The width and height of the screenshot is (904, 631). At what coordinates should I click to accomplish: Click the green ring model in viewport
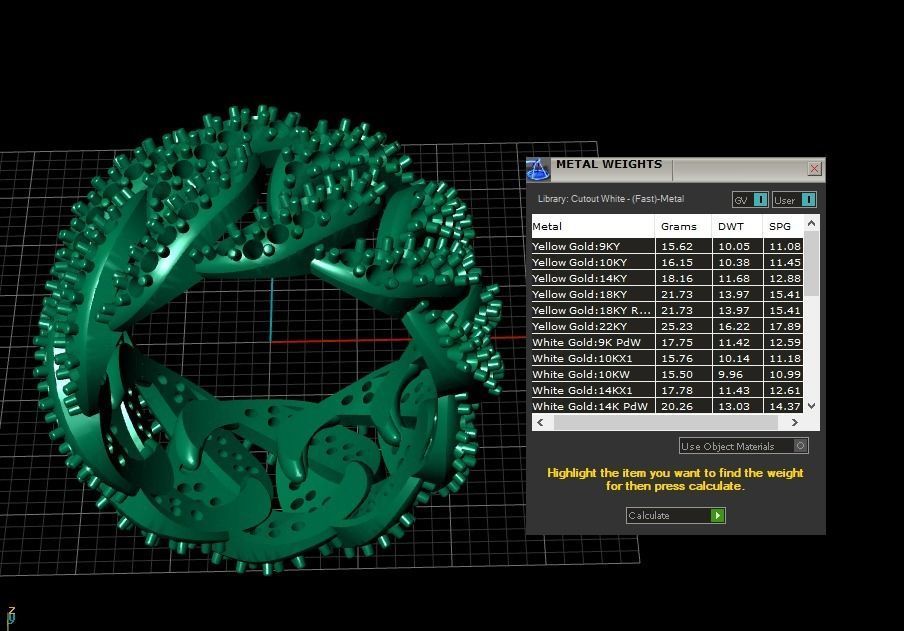(x=268, y=340)
